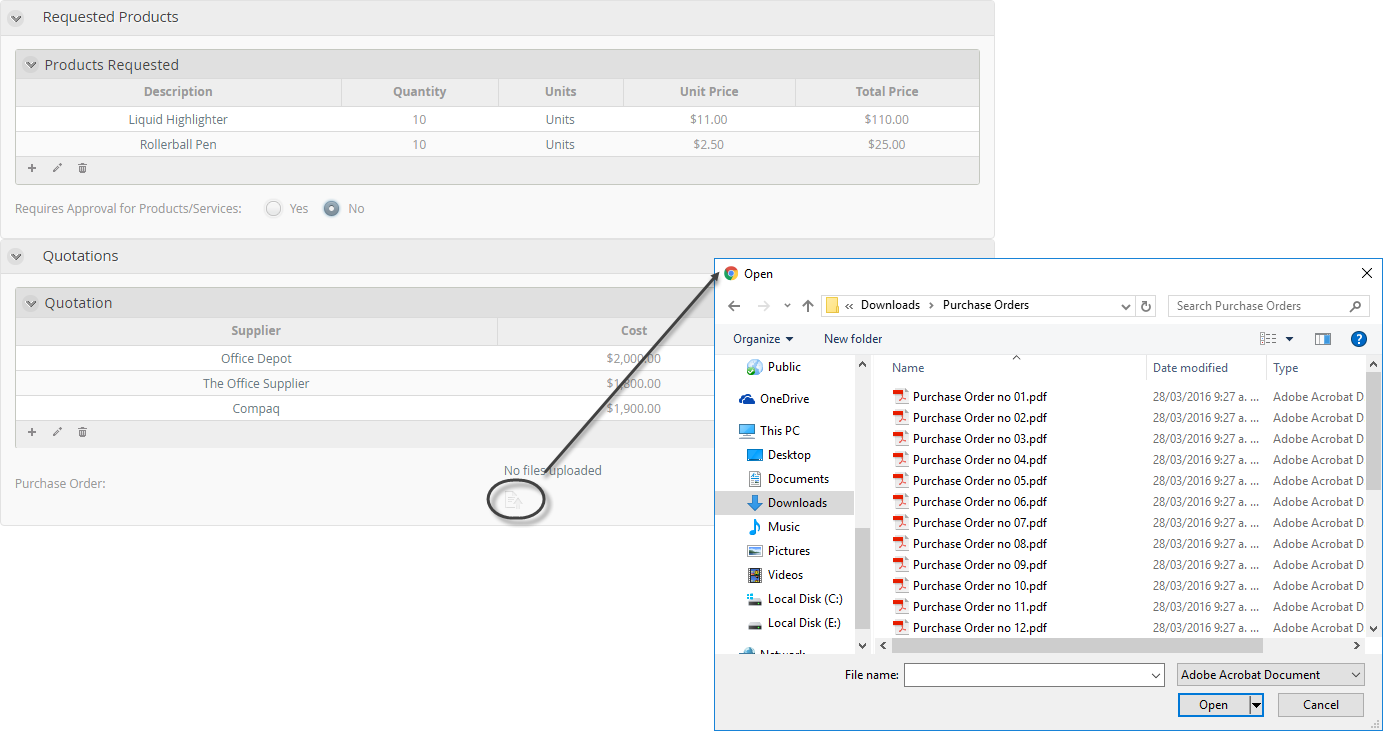Edit selected row in Products Requested table
Viewport: 1383px width, 731px height.
pyautogui.click(x=57, y=168)
